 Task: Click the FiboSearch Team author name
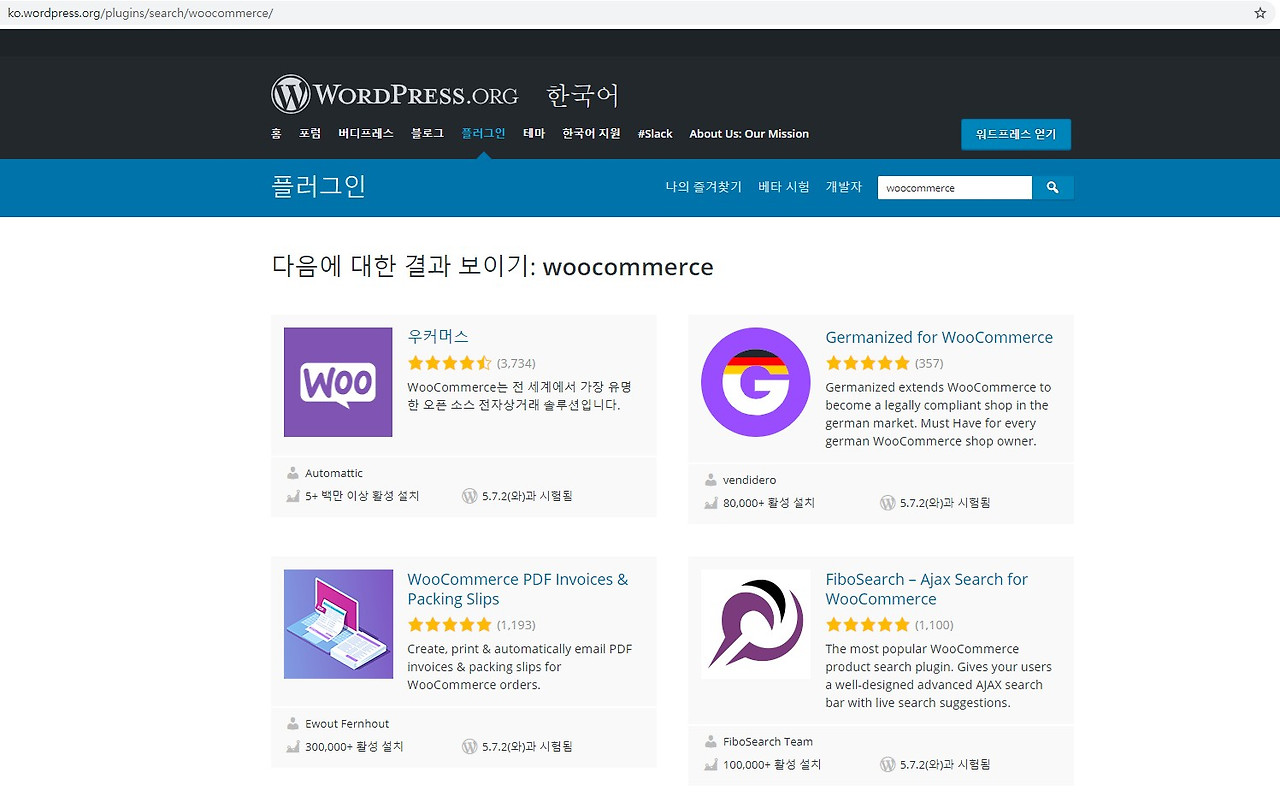[x=768, y=741]
